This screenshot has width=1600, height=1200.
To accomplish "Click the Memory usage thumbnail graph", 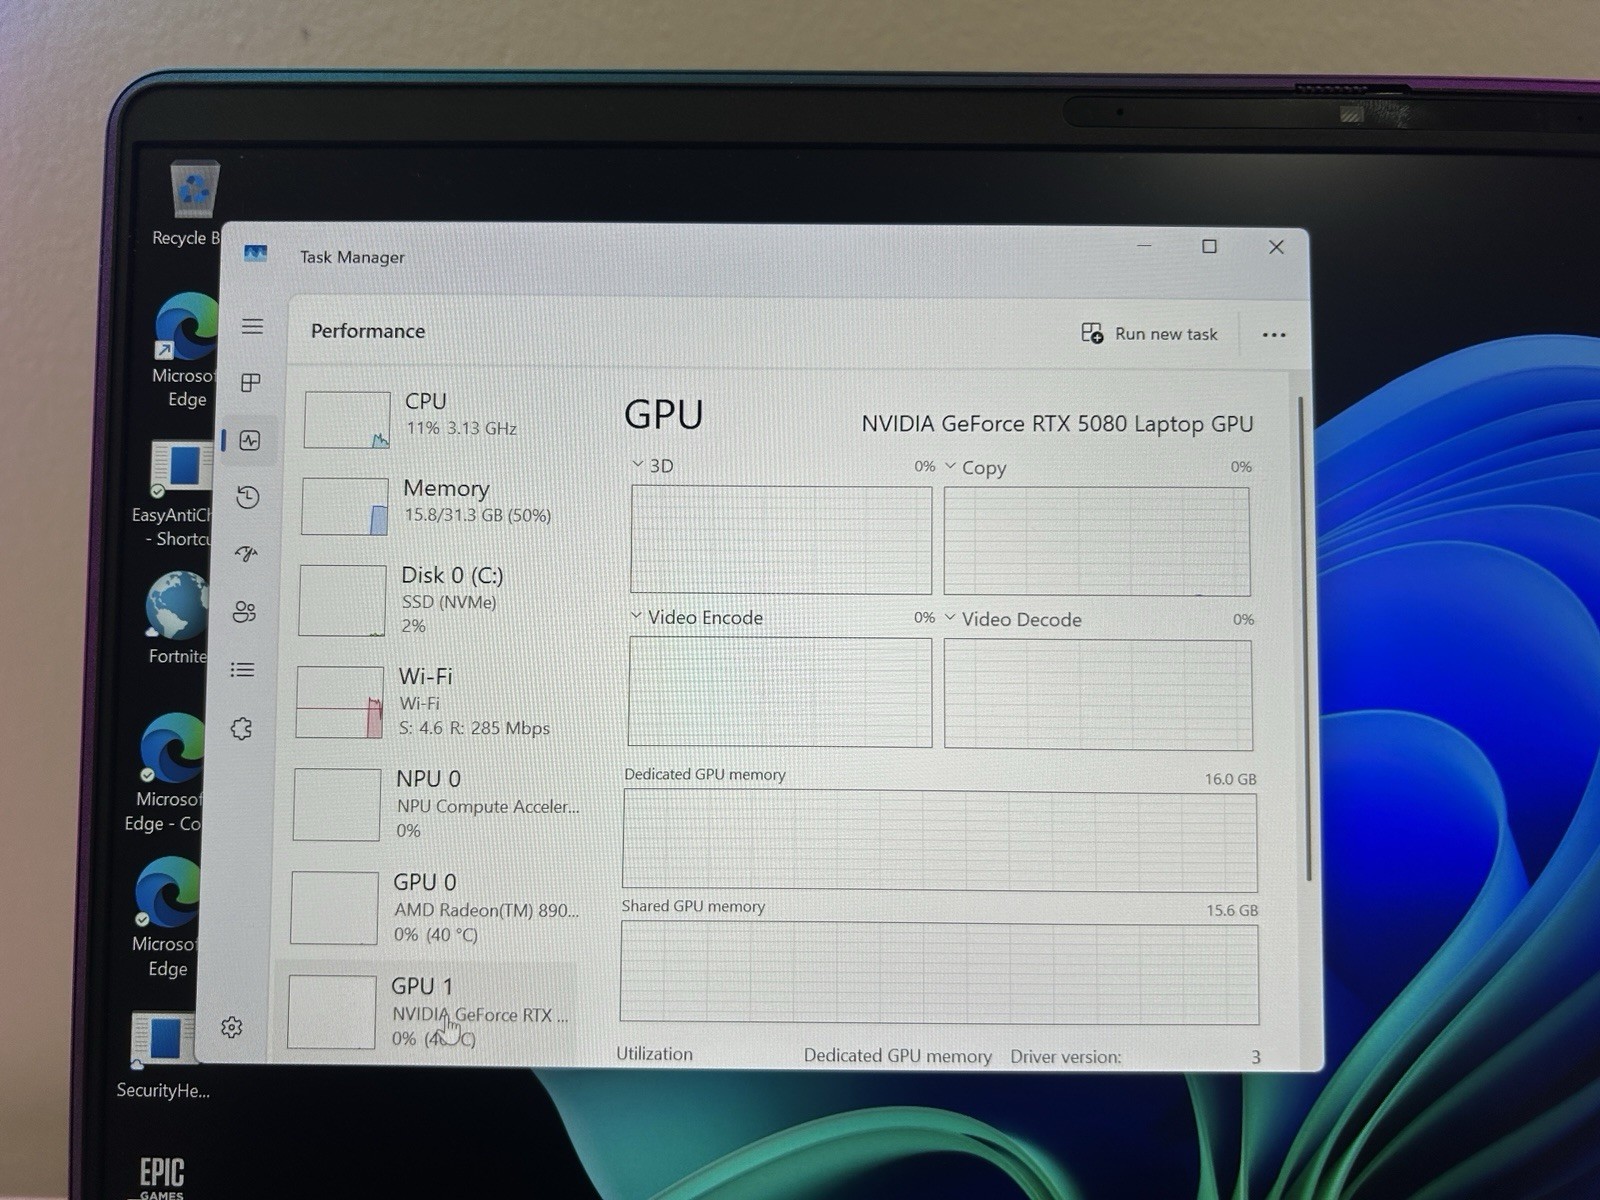I will coord(345,506).
